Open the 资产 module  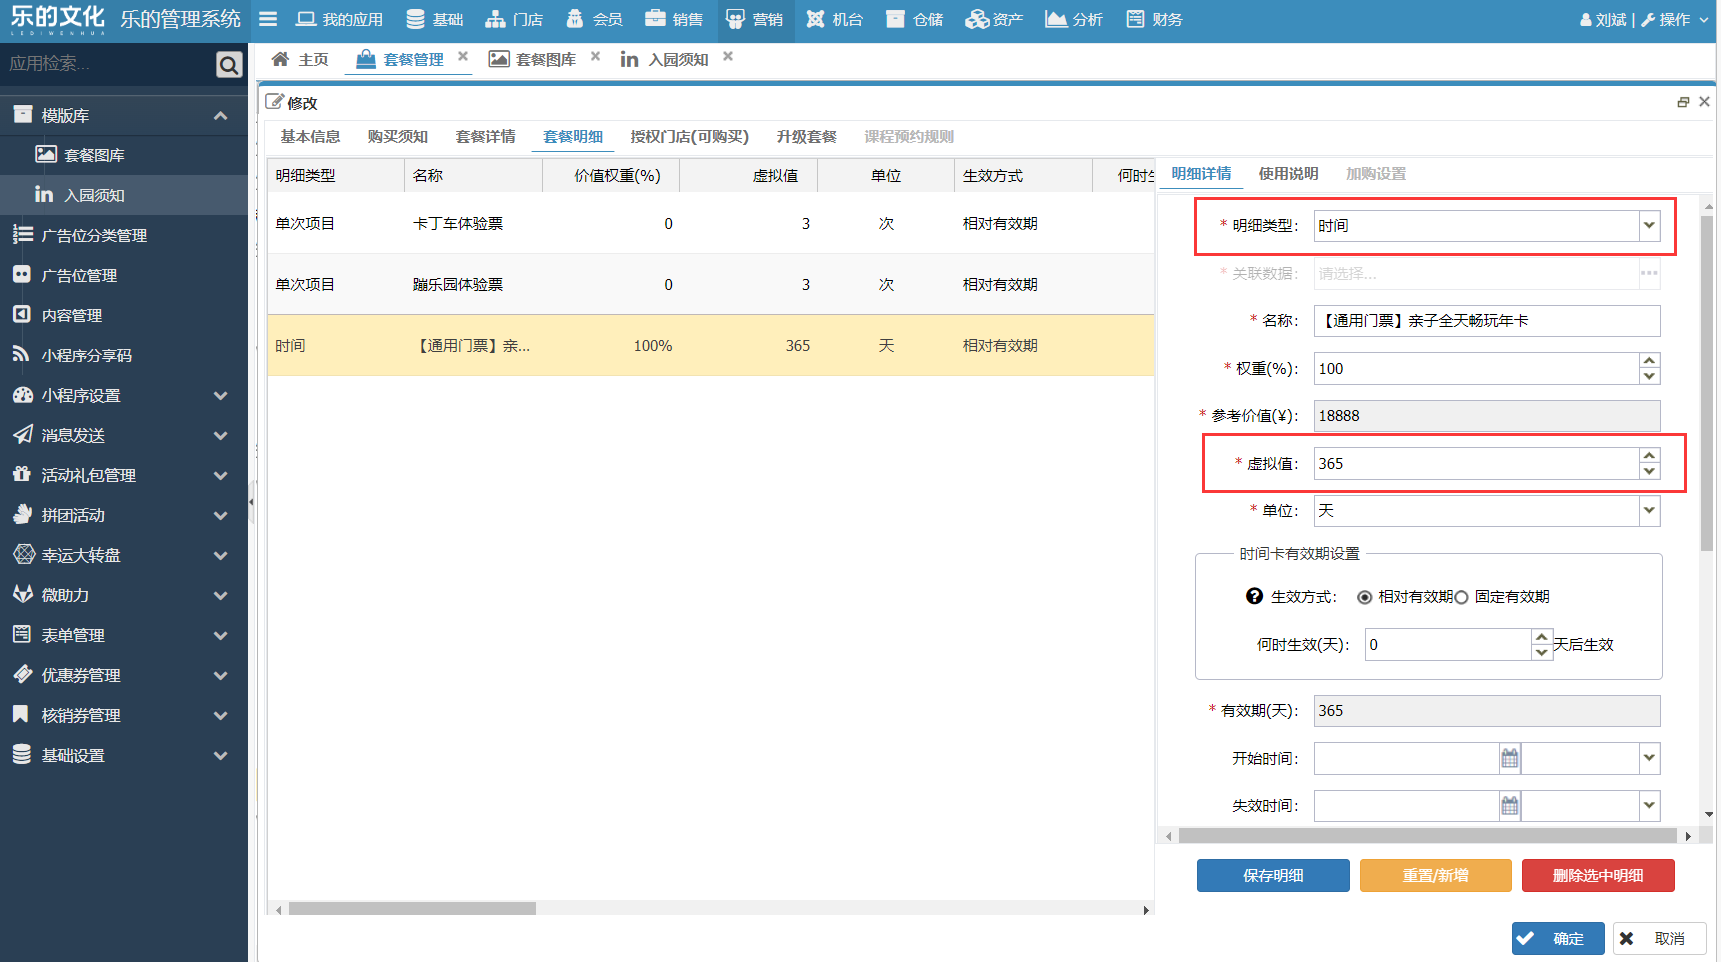(x=994, y=19)
